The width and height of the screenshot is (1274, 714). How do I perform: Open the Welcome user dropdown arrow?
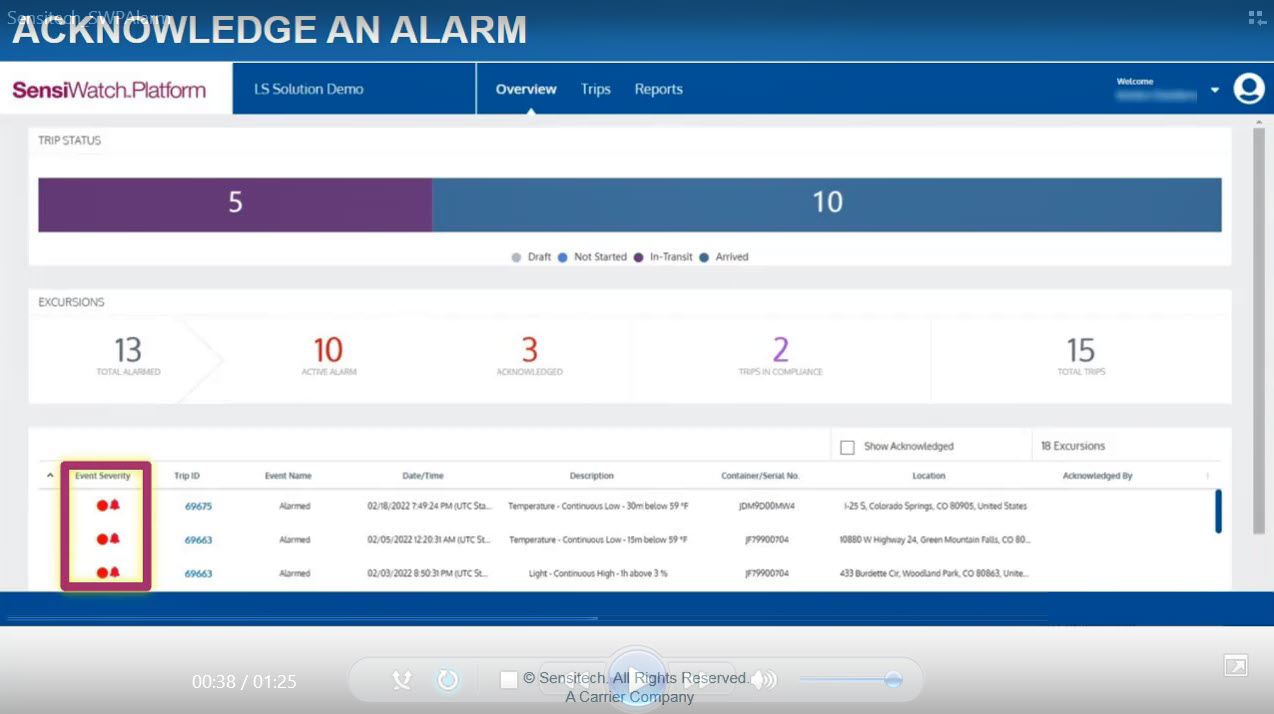[x=1214, y=90]
